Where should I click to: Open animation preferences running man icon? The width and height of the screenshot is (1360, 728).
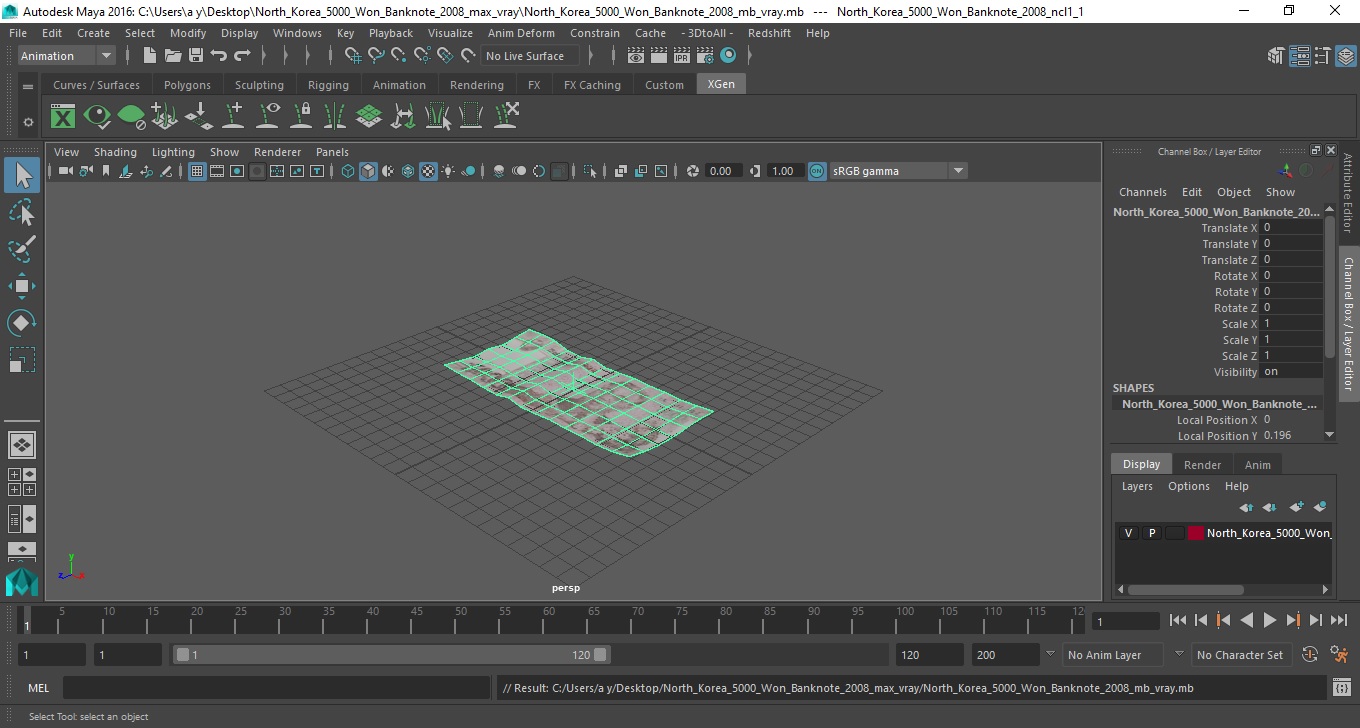tap(1339, 655)
